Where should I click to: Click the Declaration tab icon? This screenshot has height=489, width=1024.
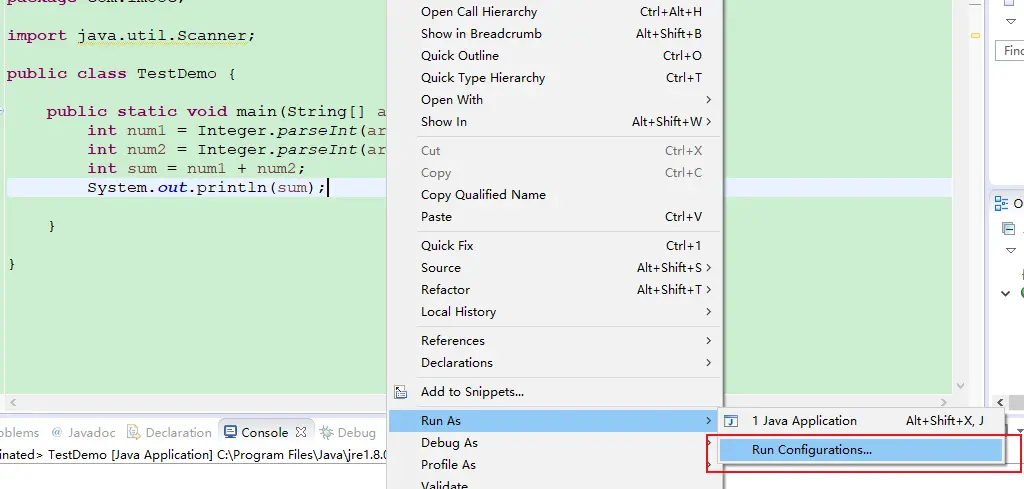[x=133, y=432]
